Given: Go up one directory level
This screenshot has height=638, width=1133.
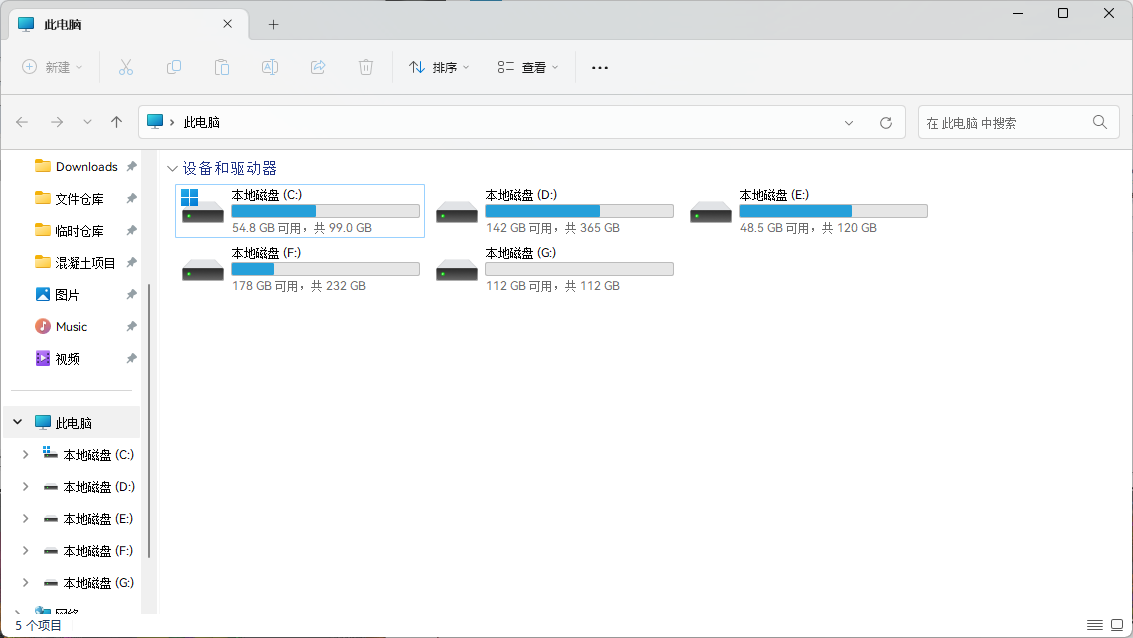Looking at the screenshot, I should [x=116, y=122].
